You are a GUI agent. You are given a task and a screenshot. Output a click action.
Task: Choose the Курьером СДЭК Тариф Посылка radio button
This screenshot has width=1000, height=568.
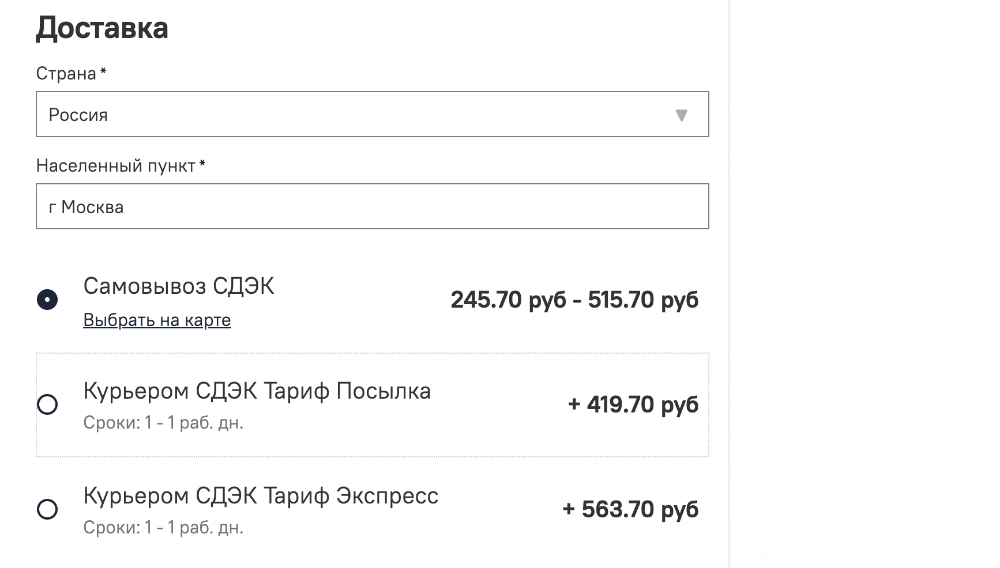(47, 405)
